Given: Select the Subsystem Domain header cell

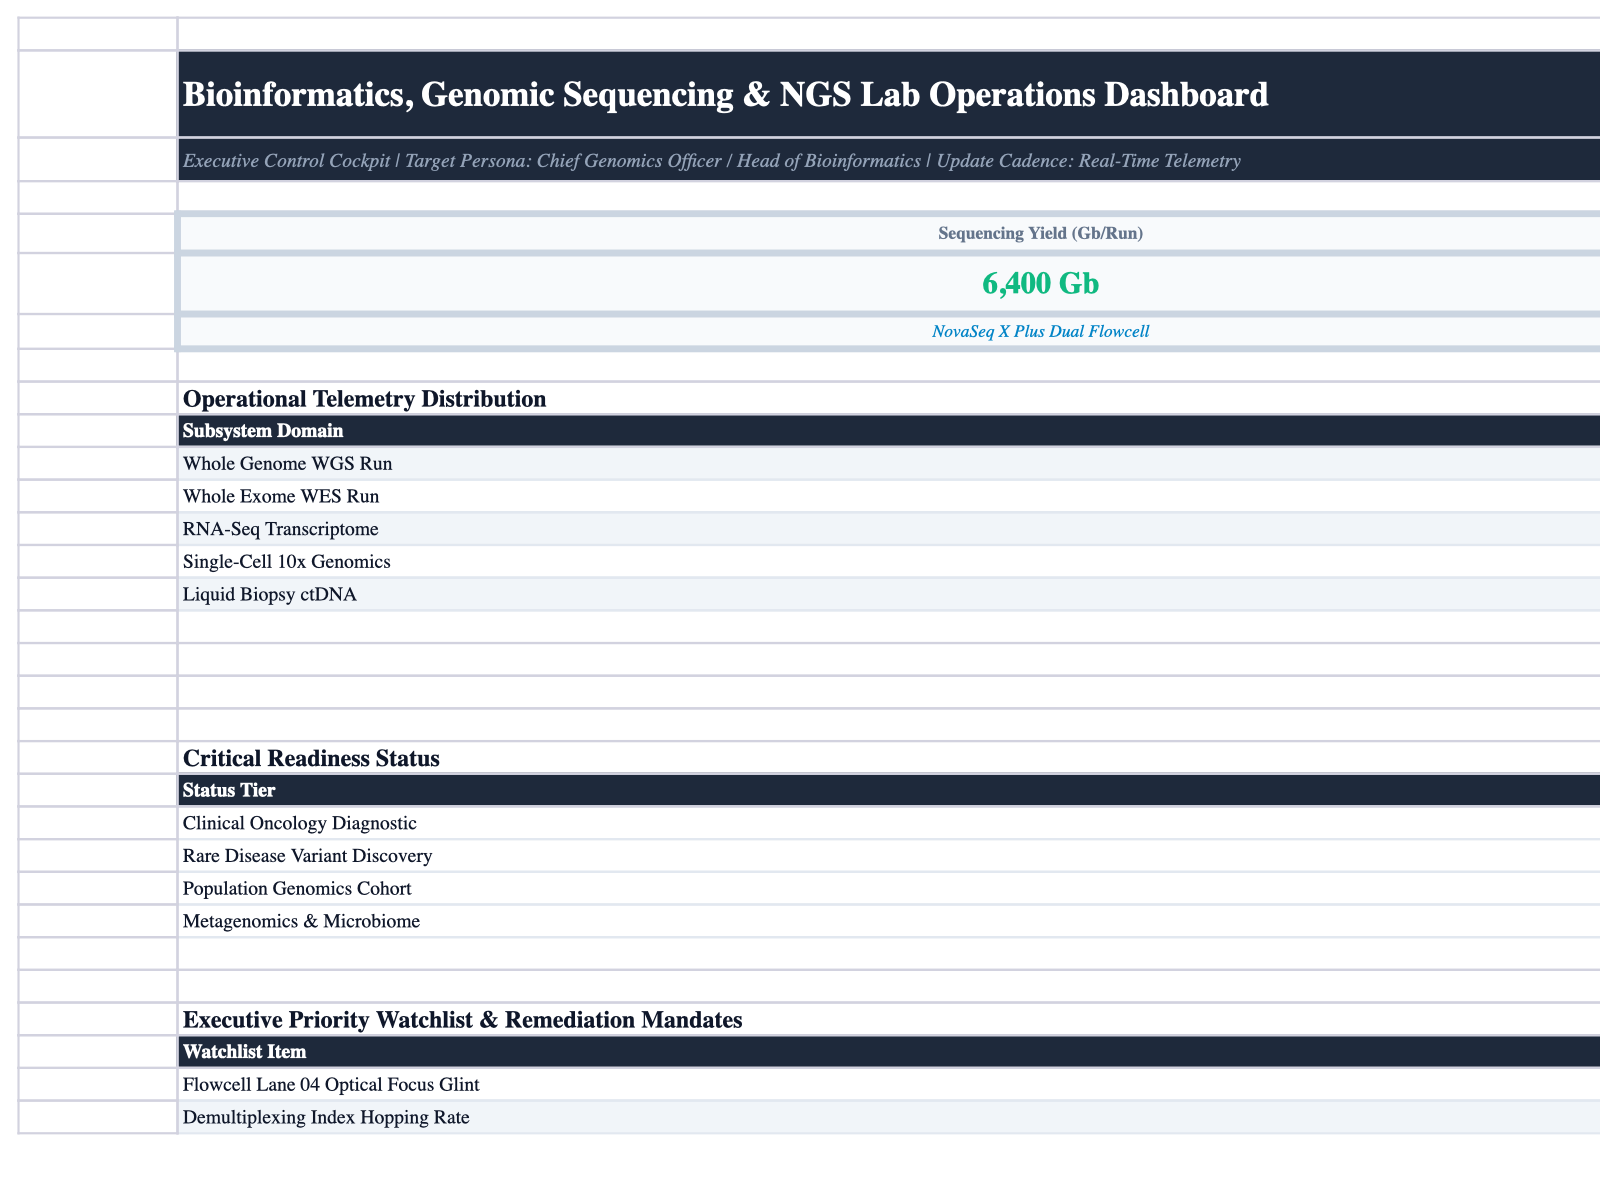Looking at the screenshot, I should [x=889, y=431].
